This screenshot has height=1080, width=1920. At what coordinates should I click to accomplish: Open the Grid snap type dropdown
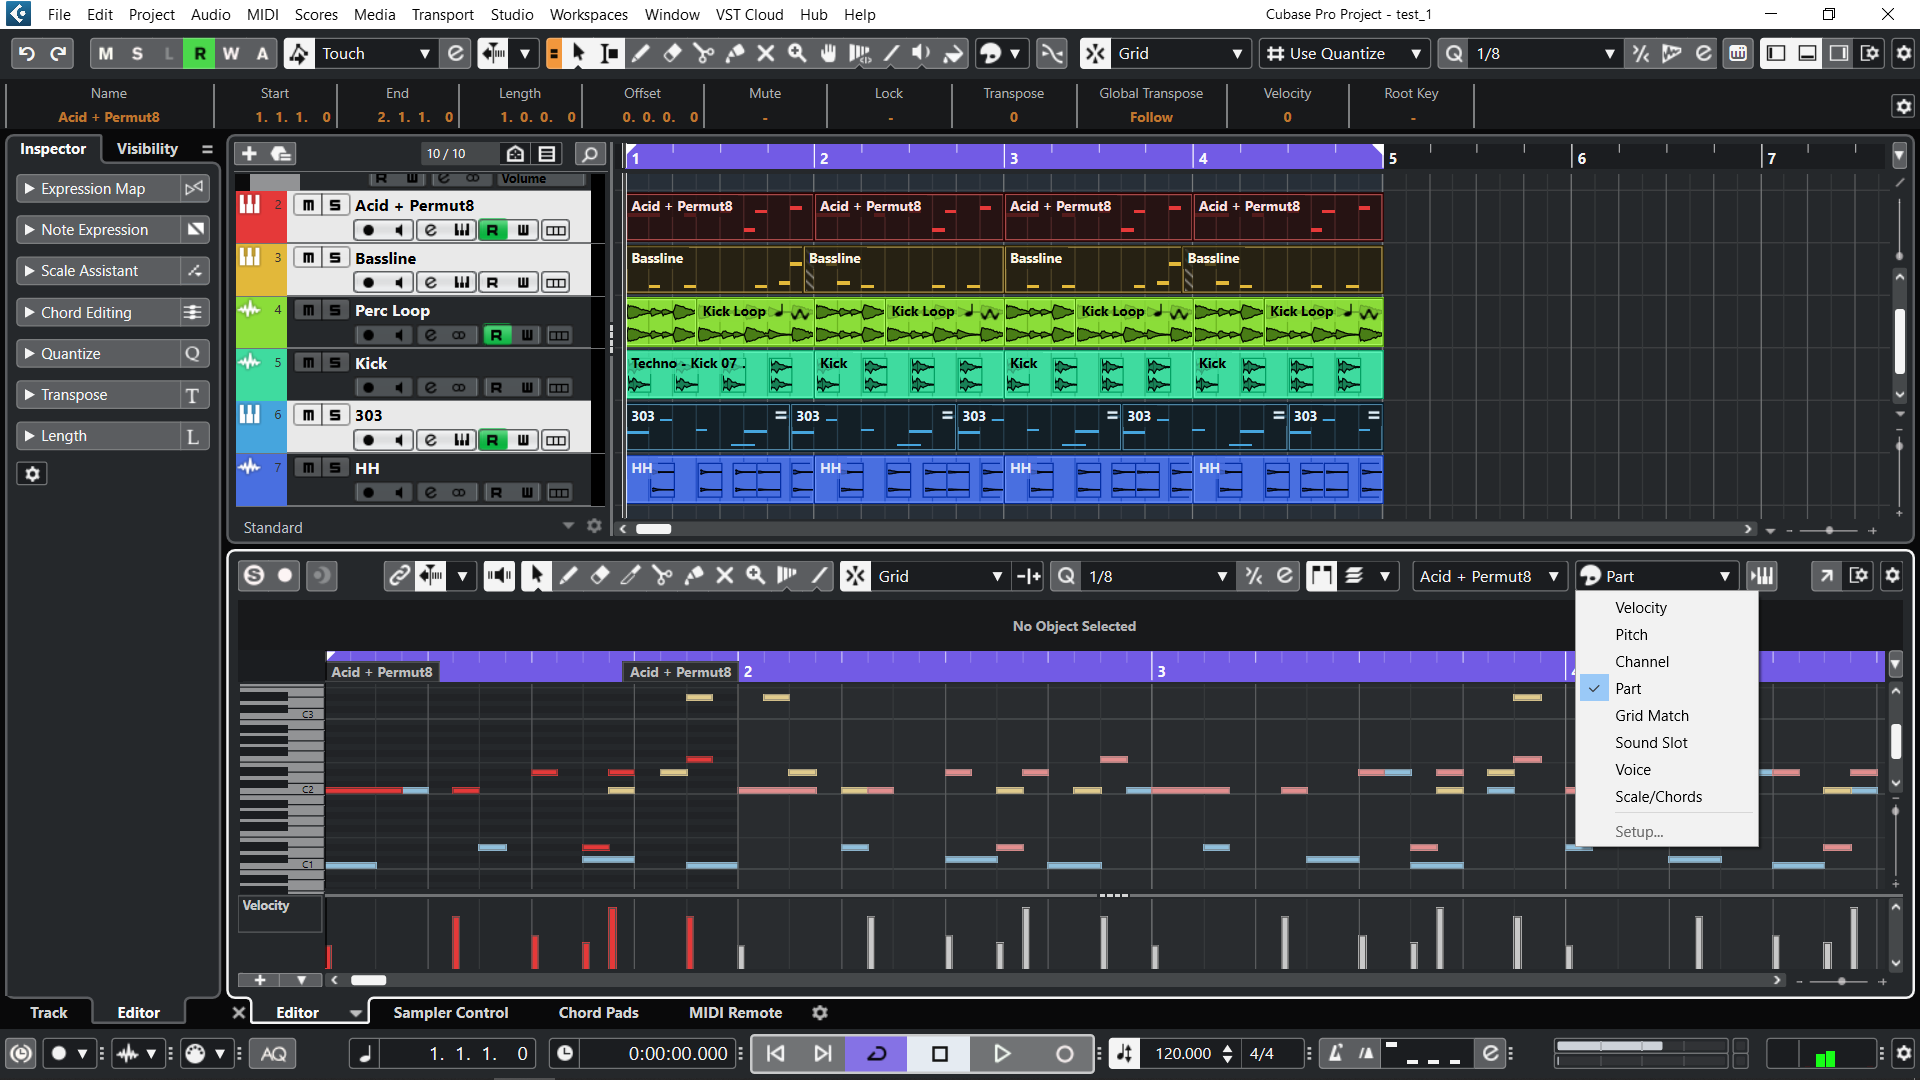[x=1180, y=54]
